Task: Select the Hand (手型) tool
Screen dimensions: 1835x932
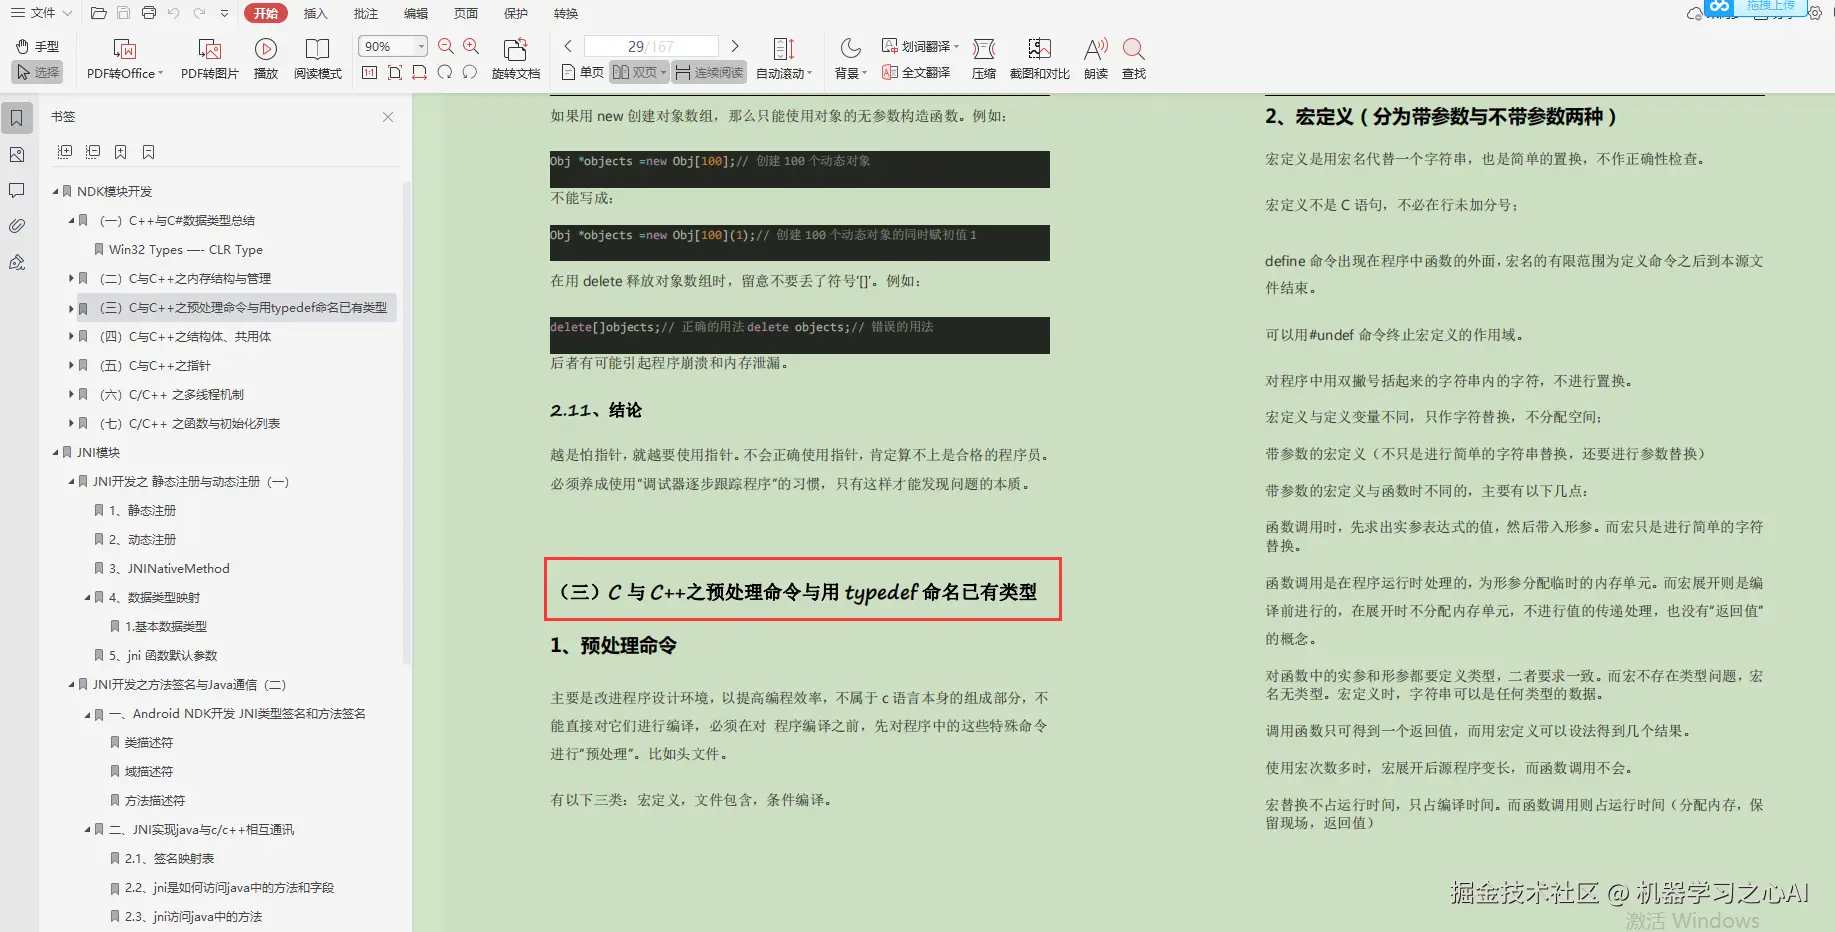Action: point(37,46)
